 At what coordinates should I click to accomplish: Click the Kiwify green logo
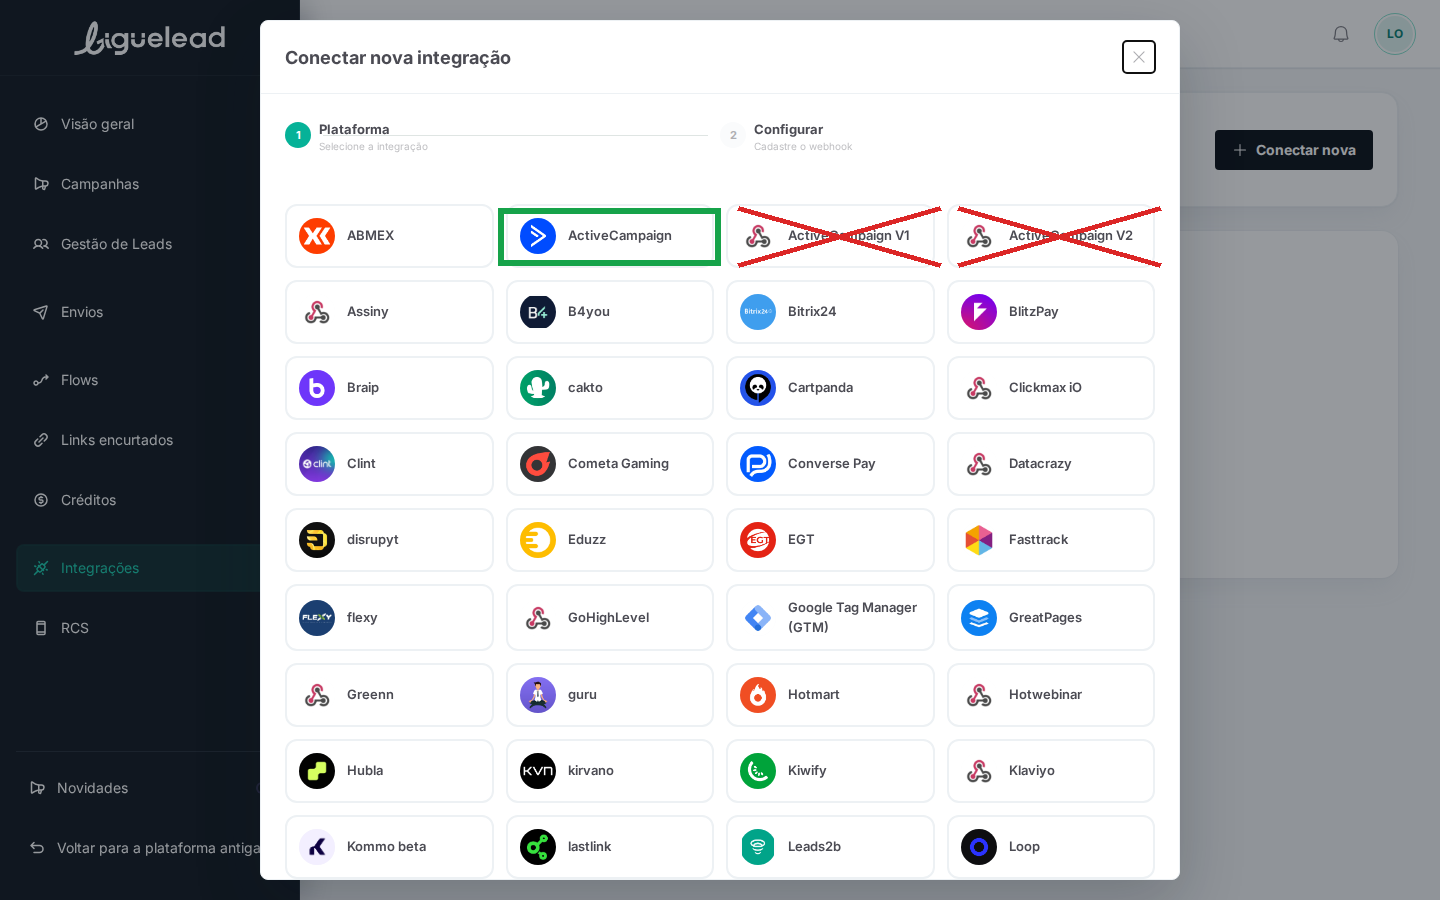pos(758,771)
